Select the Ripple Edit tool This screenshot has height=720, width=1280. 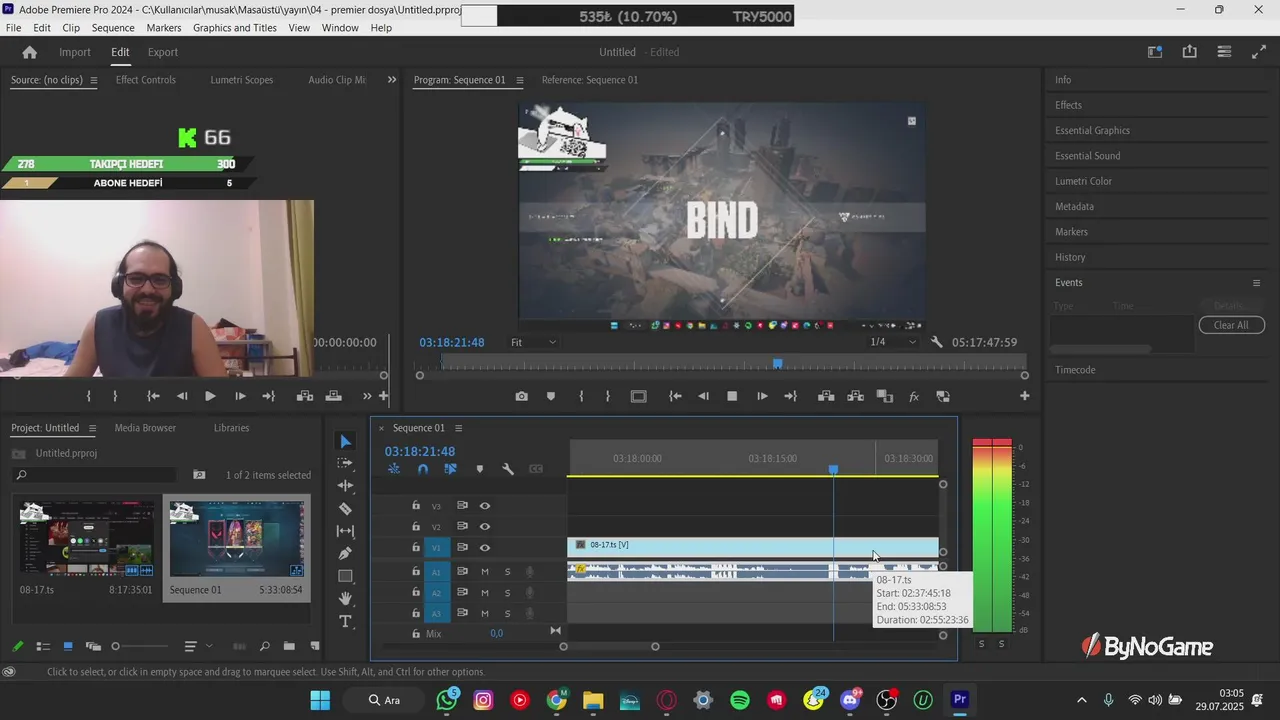345,486
